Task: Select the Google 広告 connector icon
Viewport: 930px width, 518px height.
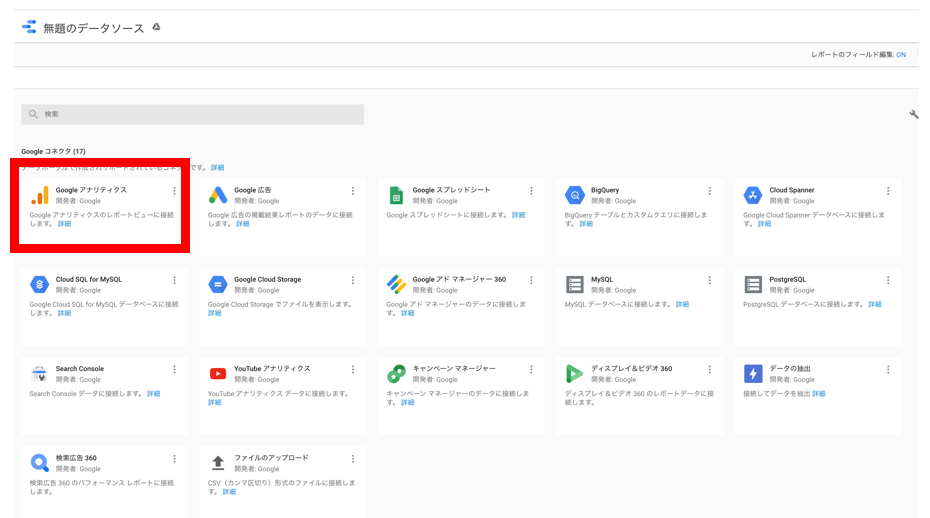Action: [218, 195]
